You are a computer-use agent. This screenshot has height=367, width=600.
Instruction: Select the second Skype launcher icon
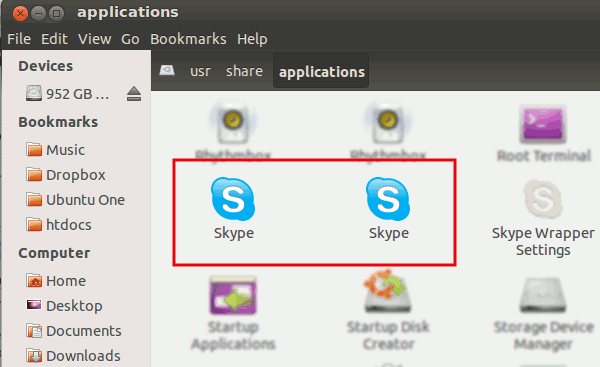388,199
